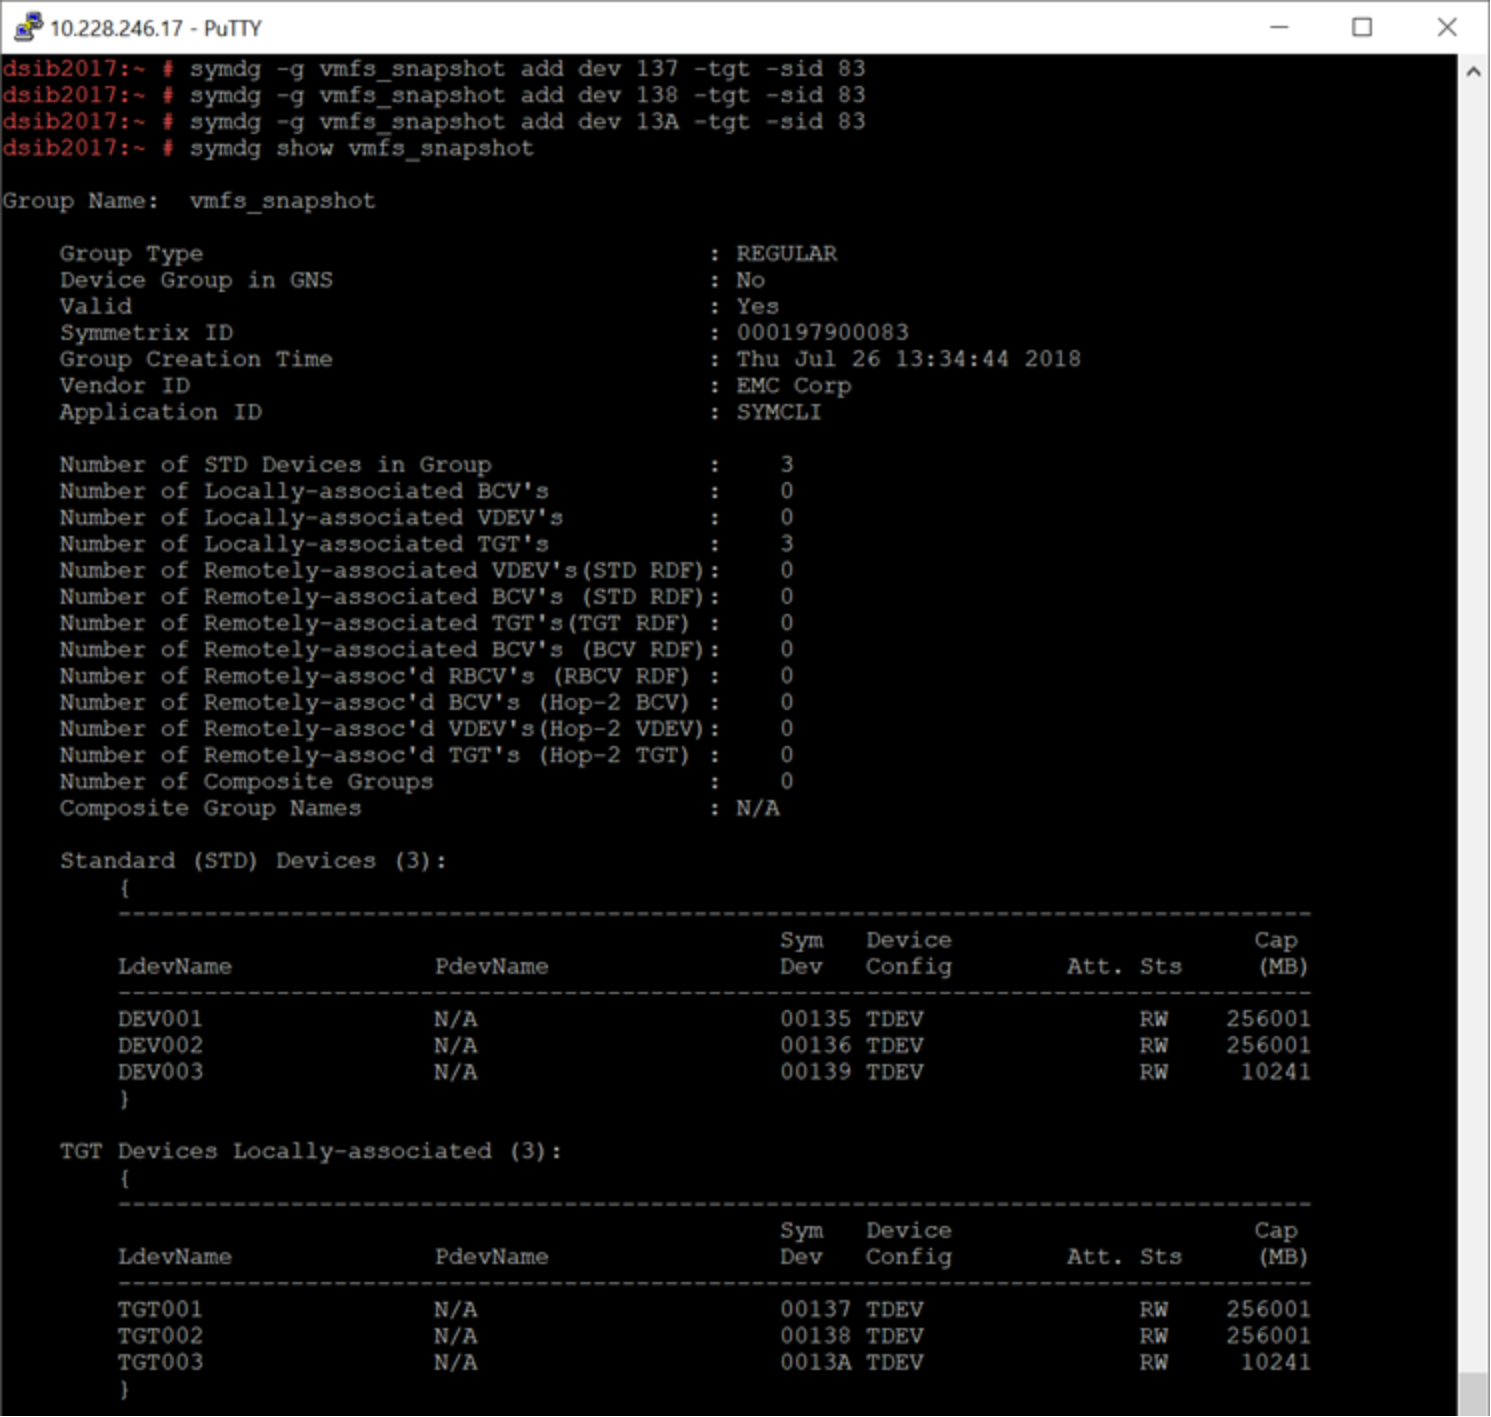
Task: Click the title text '10.228.246.17 - PuTTY'
Action: coord(155,28)
